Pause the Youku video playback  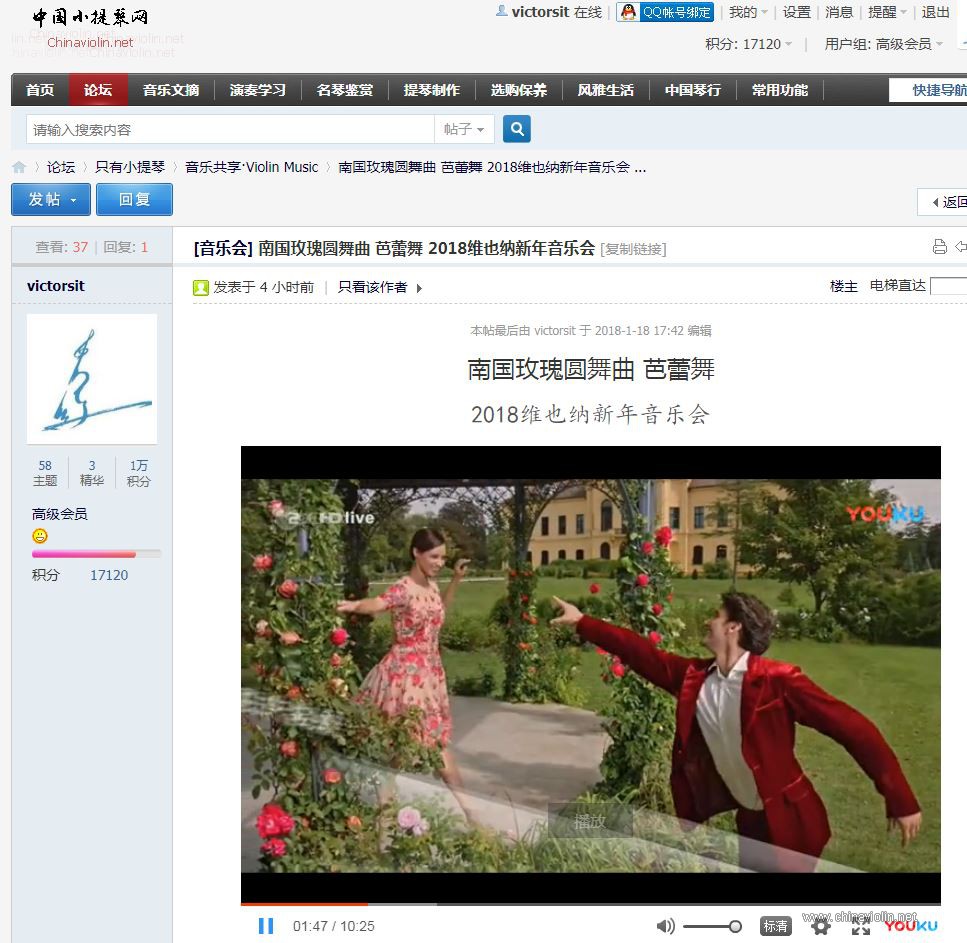[x=266, y=926]
